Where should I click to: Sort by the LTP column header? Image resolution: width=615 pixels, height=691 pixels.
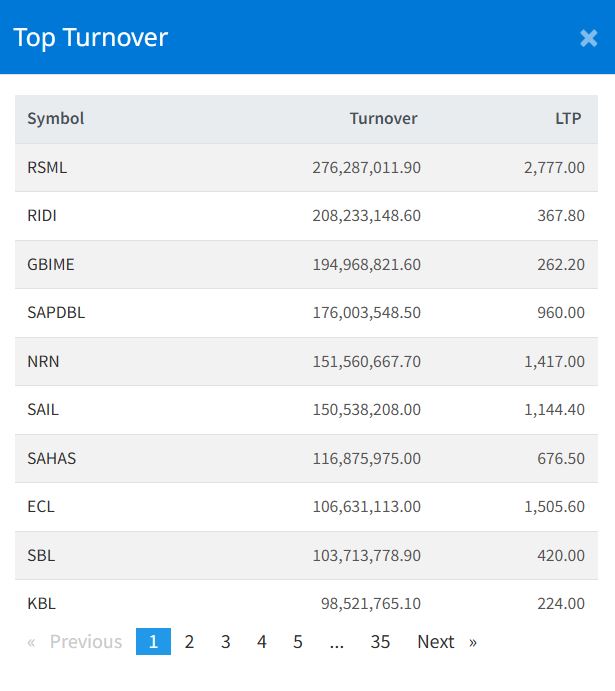click(x=568, y=119)
